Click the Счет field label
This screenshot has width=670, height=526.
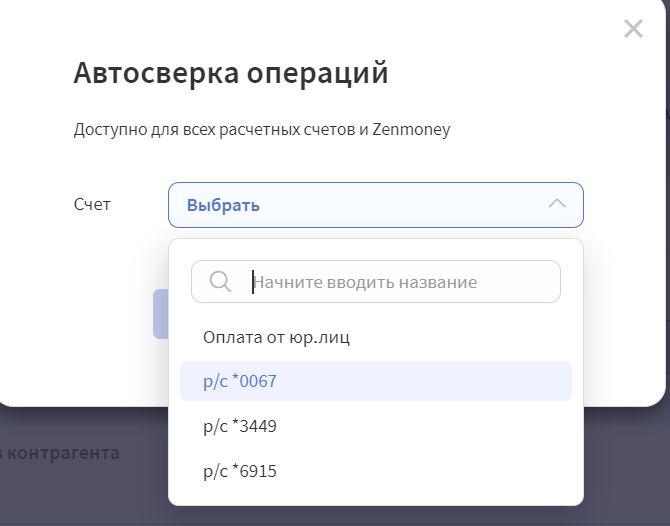tap(92, 204)
